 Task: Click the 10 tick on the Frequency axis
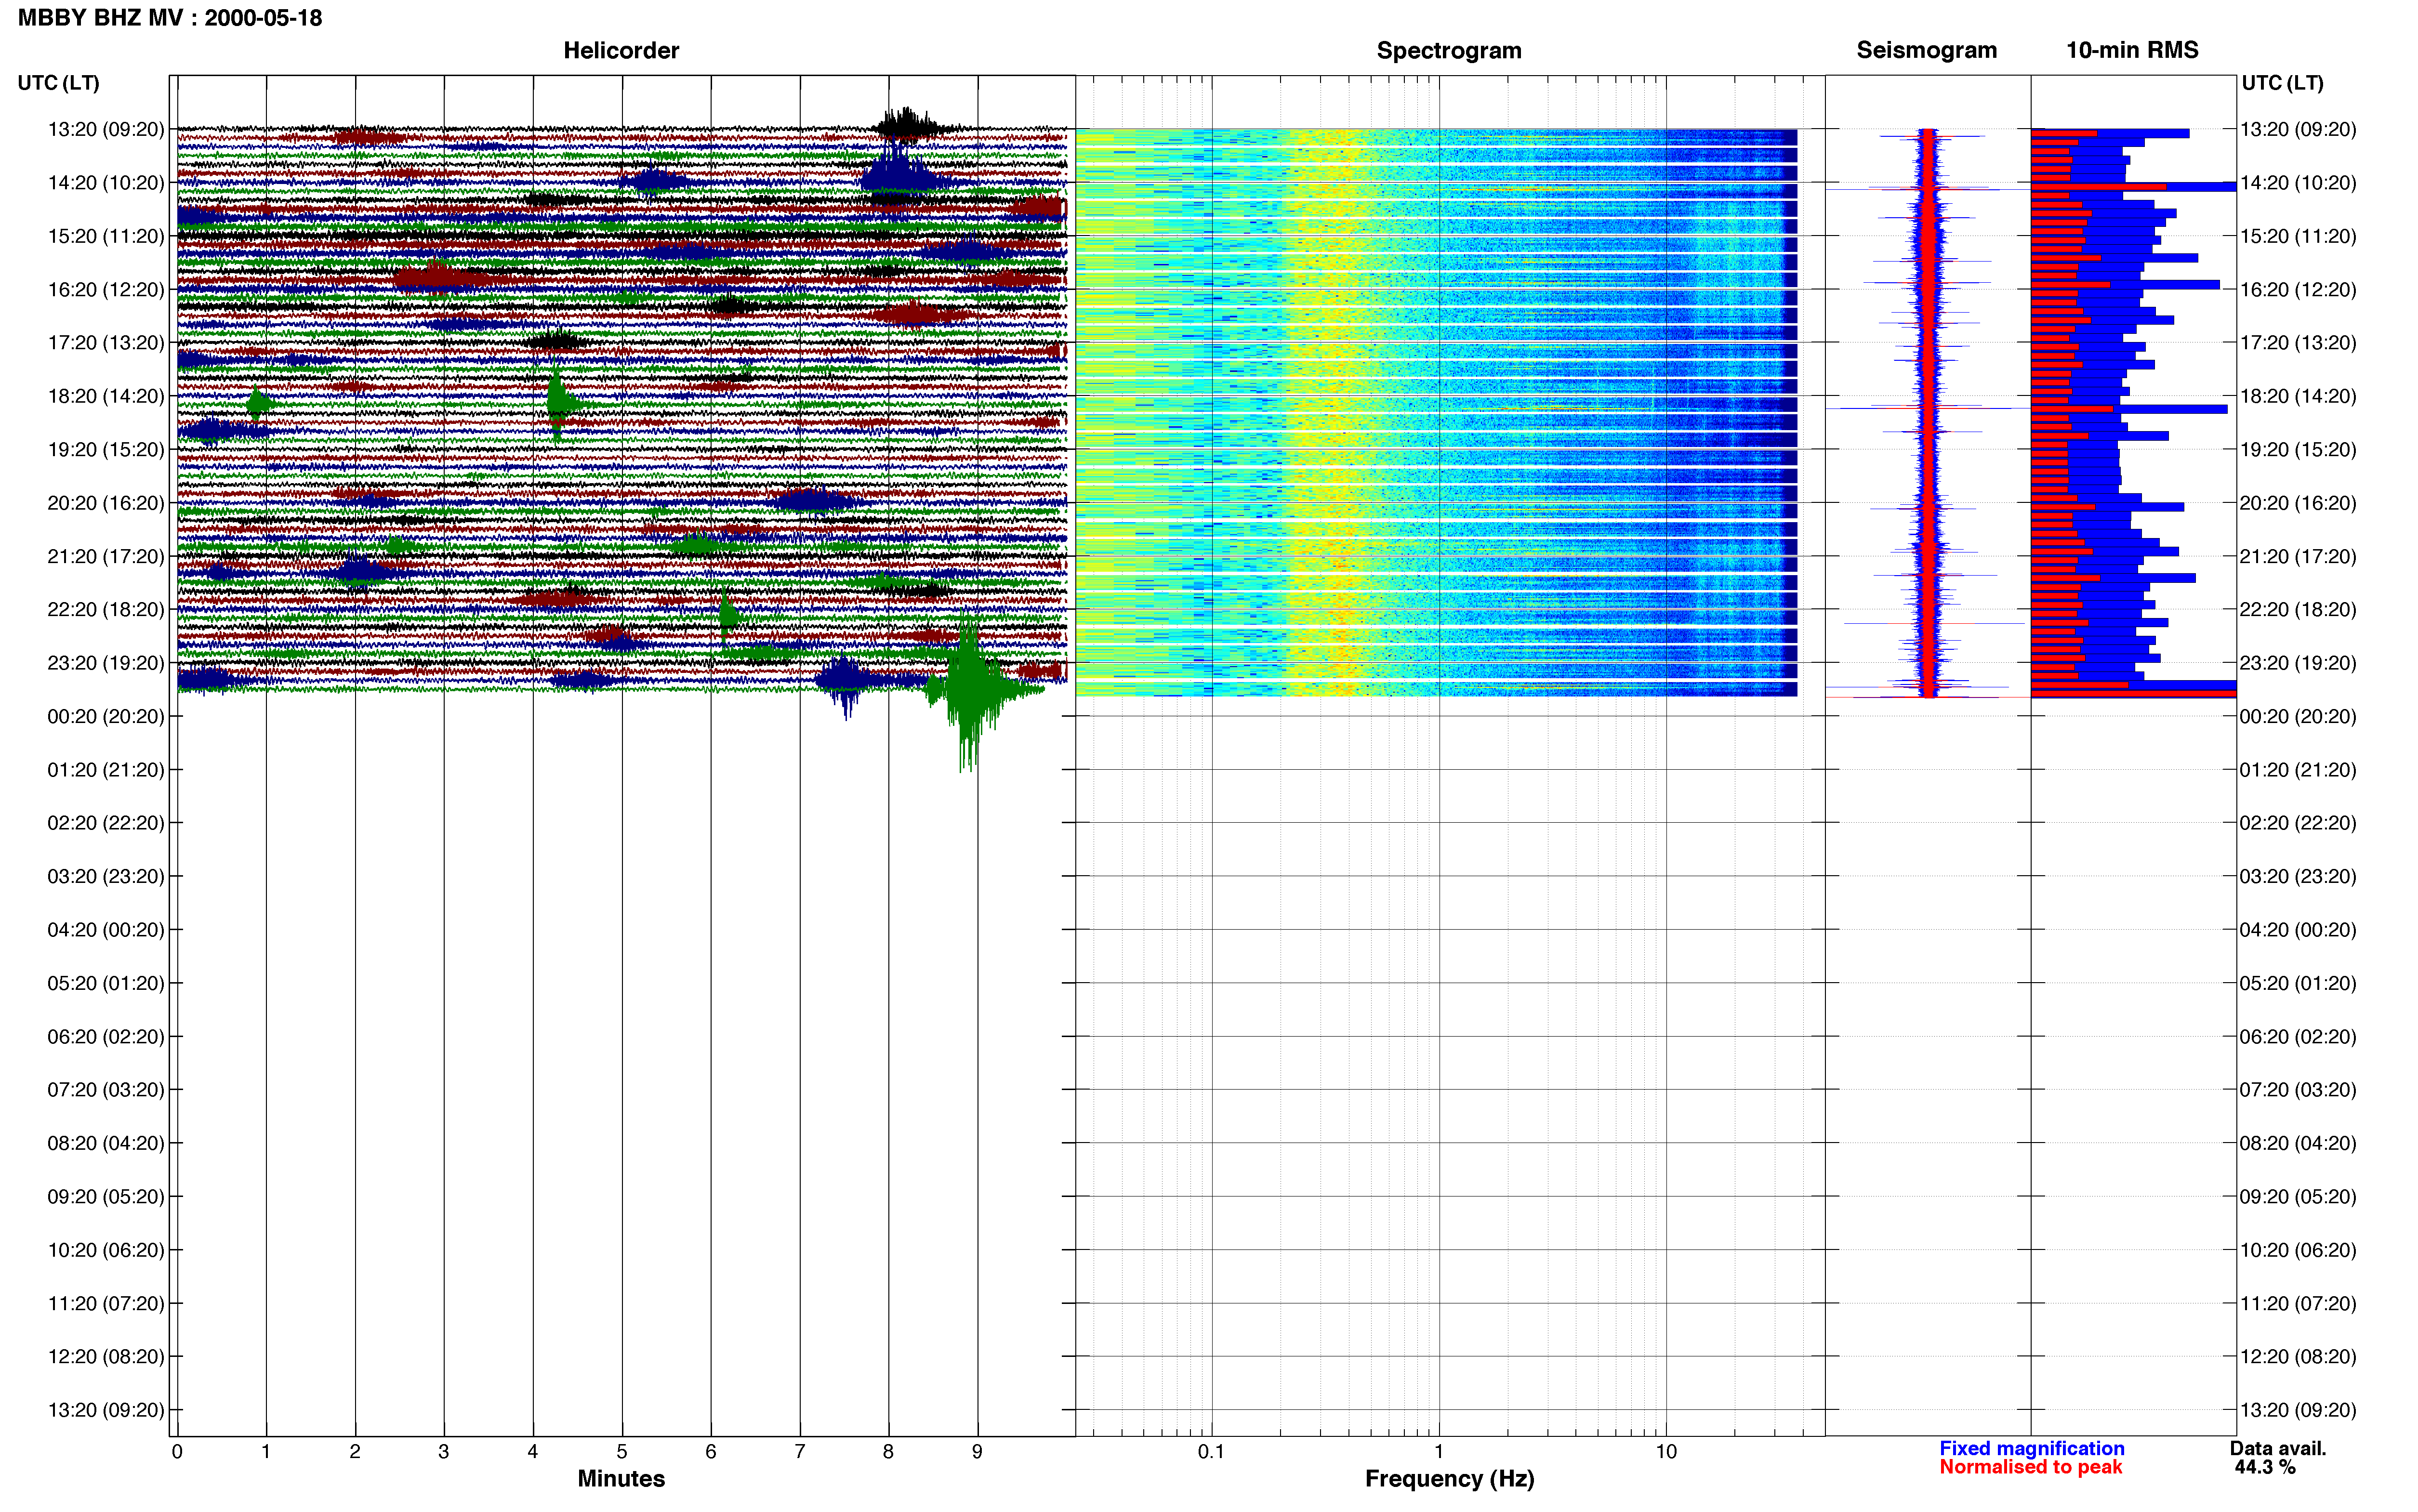(1666, 1452)
